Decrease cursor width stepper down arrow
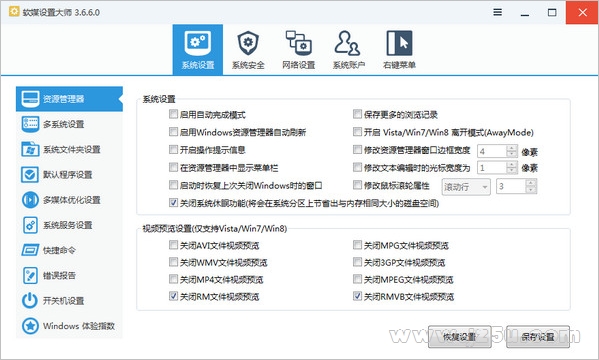 tap(512, 171)
